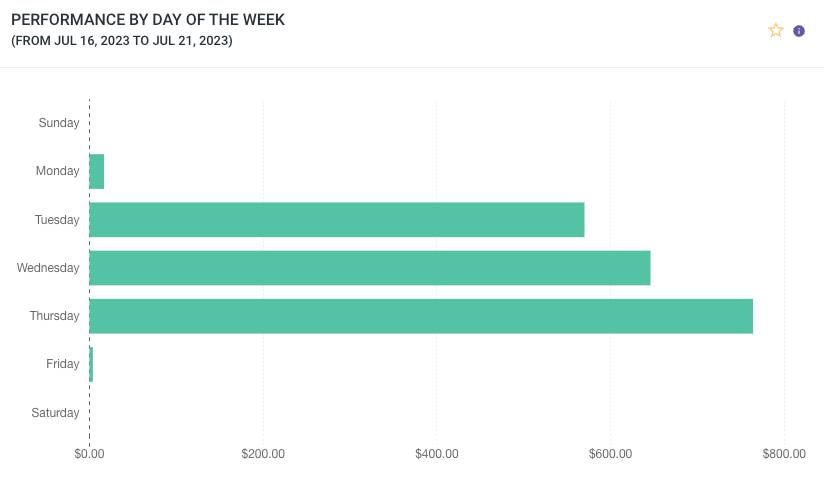This screenshot has height=481, width=824.
Task: Click the Tuesday performance bar
Action: point(336,220)
